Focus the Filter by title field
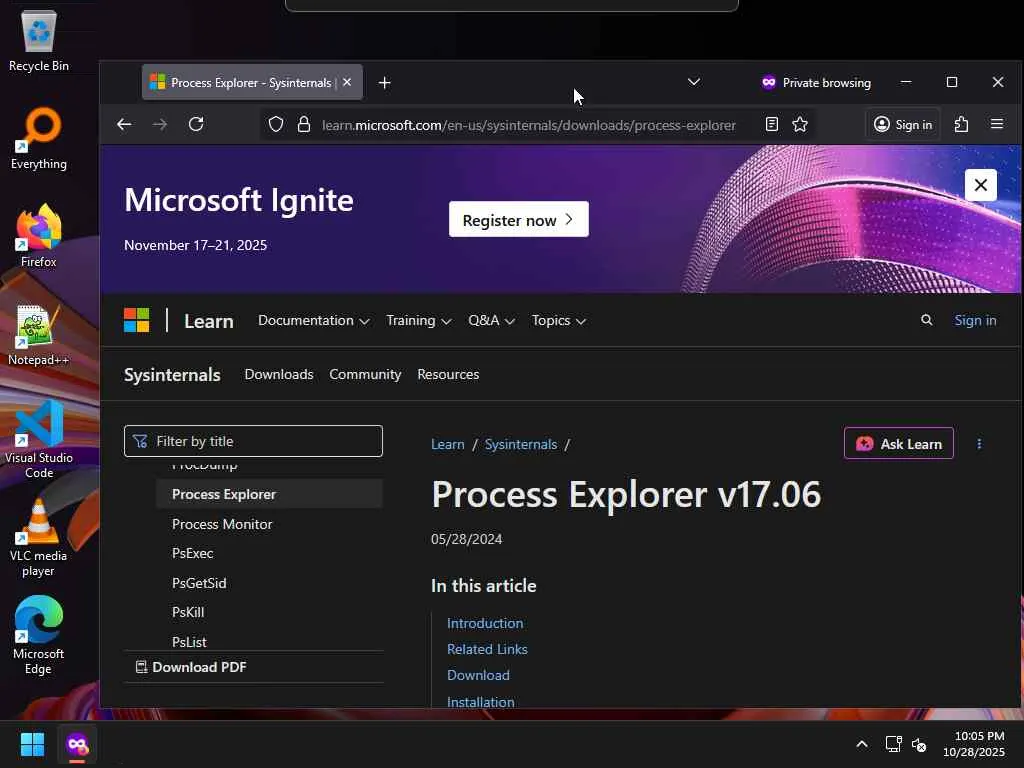 [253, 441]
